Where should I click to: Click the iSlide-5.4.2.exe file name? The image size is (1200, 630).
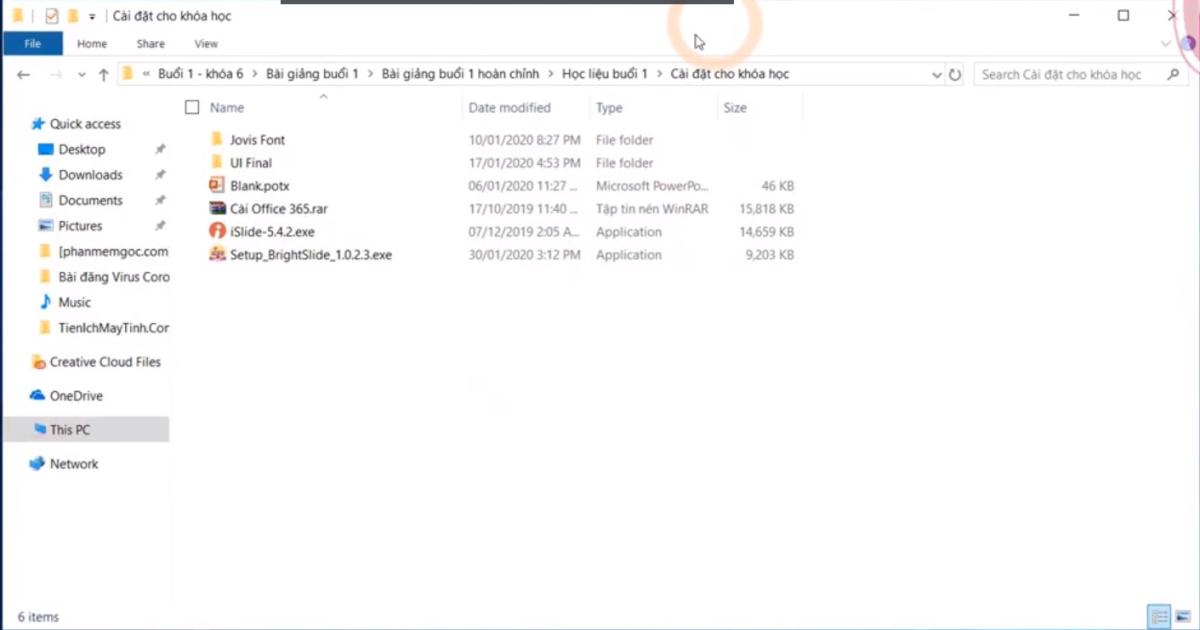tap(272, 232)
